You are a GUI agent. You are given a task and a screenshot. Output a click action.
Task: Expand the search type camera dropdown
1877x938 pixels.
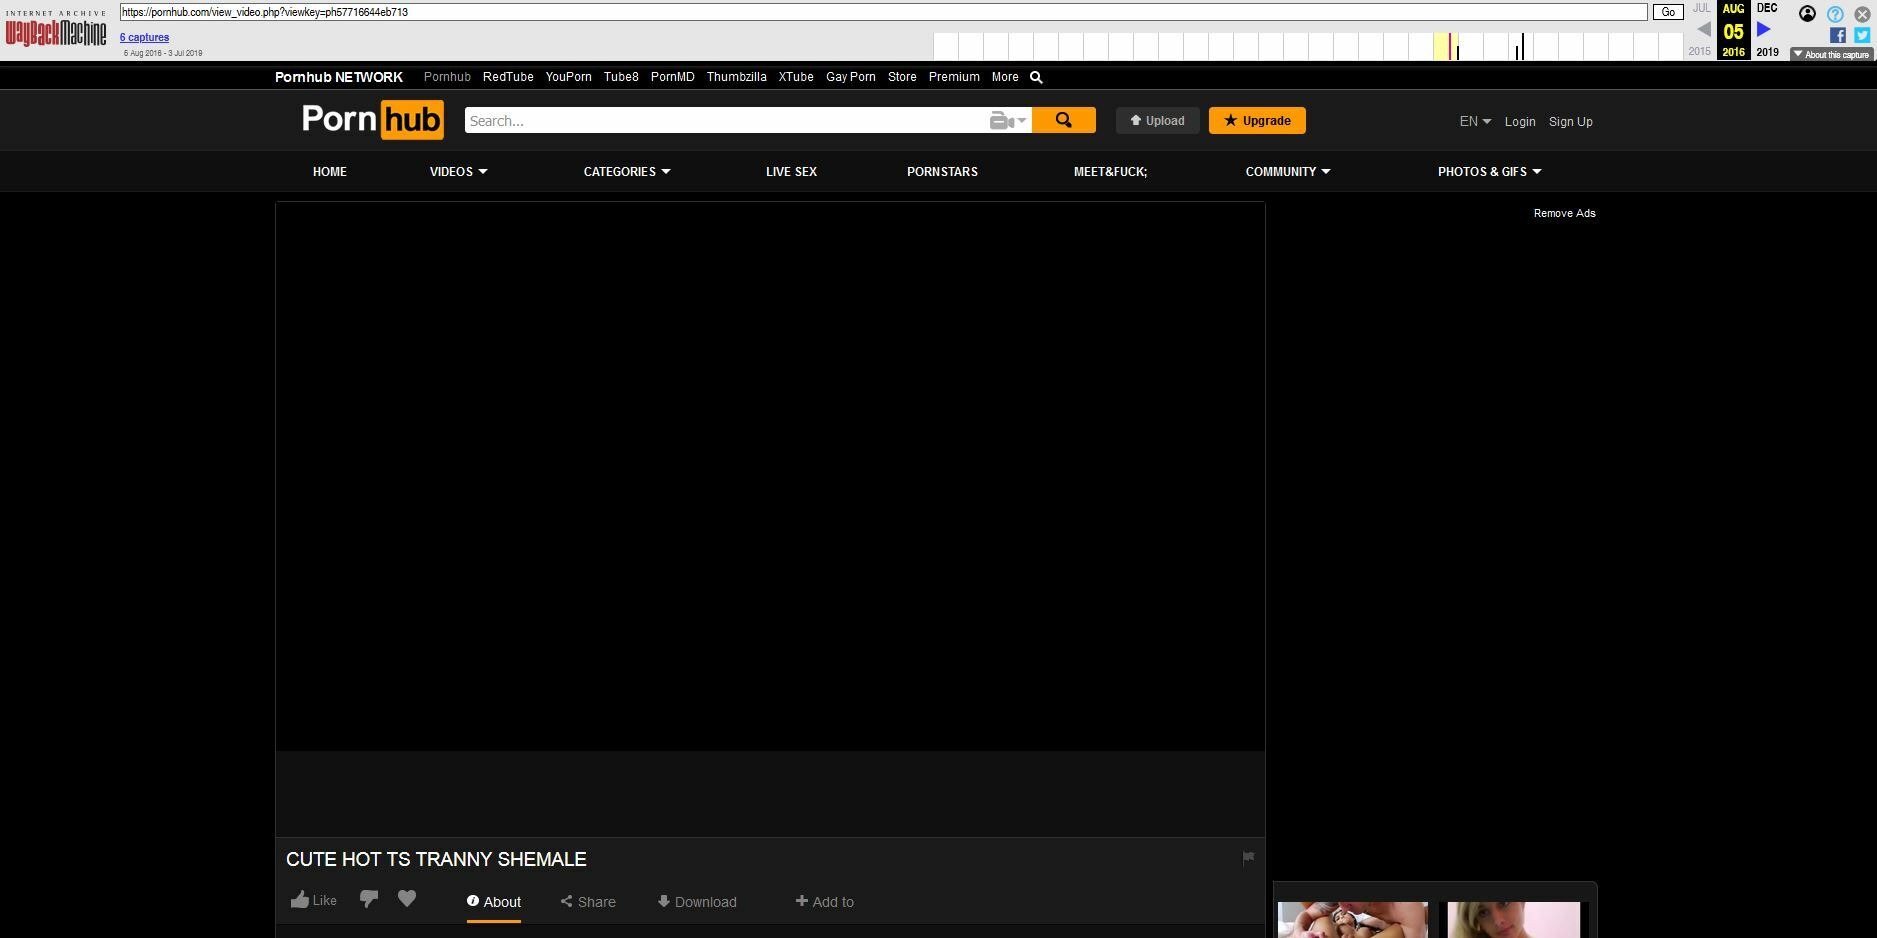click(1008, 121)
